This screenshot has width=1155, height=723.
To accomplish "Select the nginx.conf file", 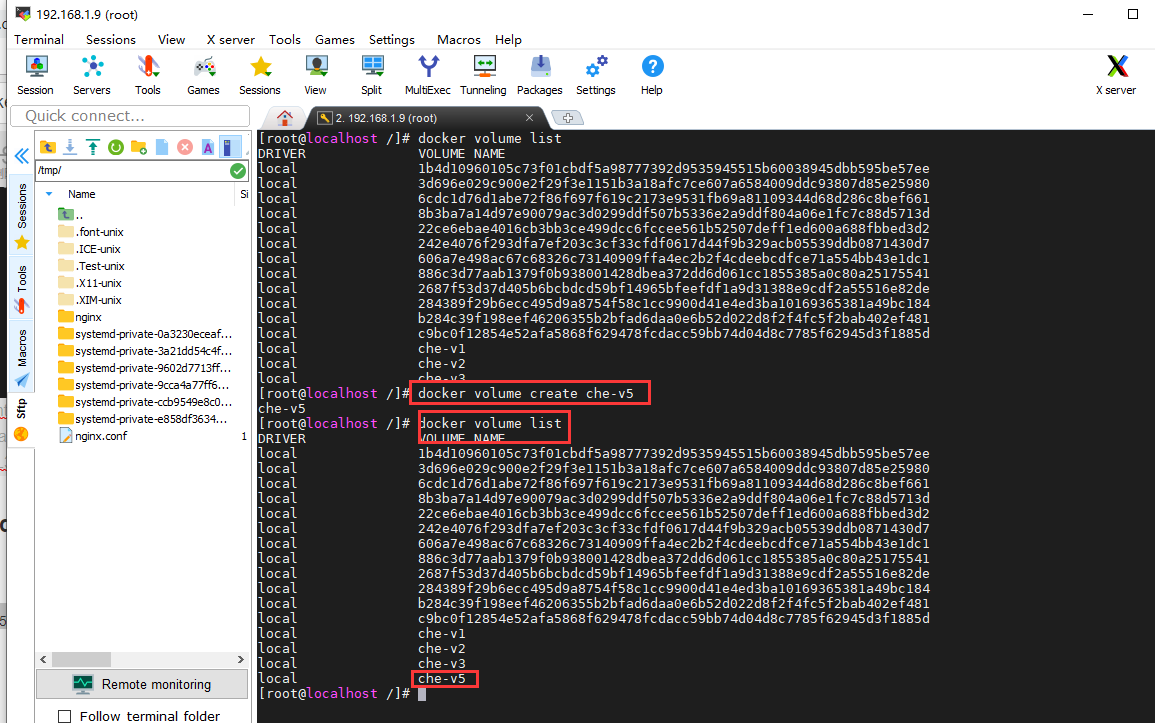I will [x=93, y=436].
